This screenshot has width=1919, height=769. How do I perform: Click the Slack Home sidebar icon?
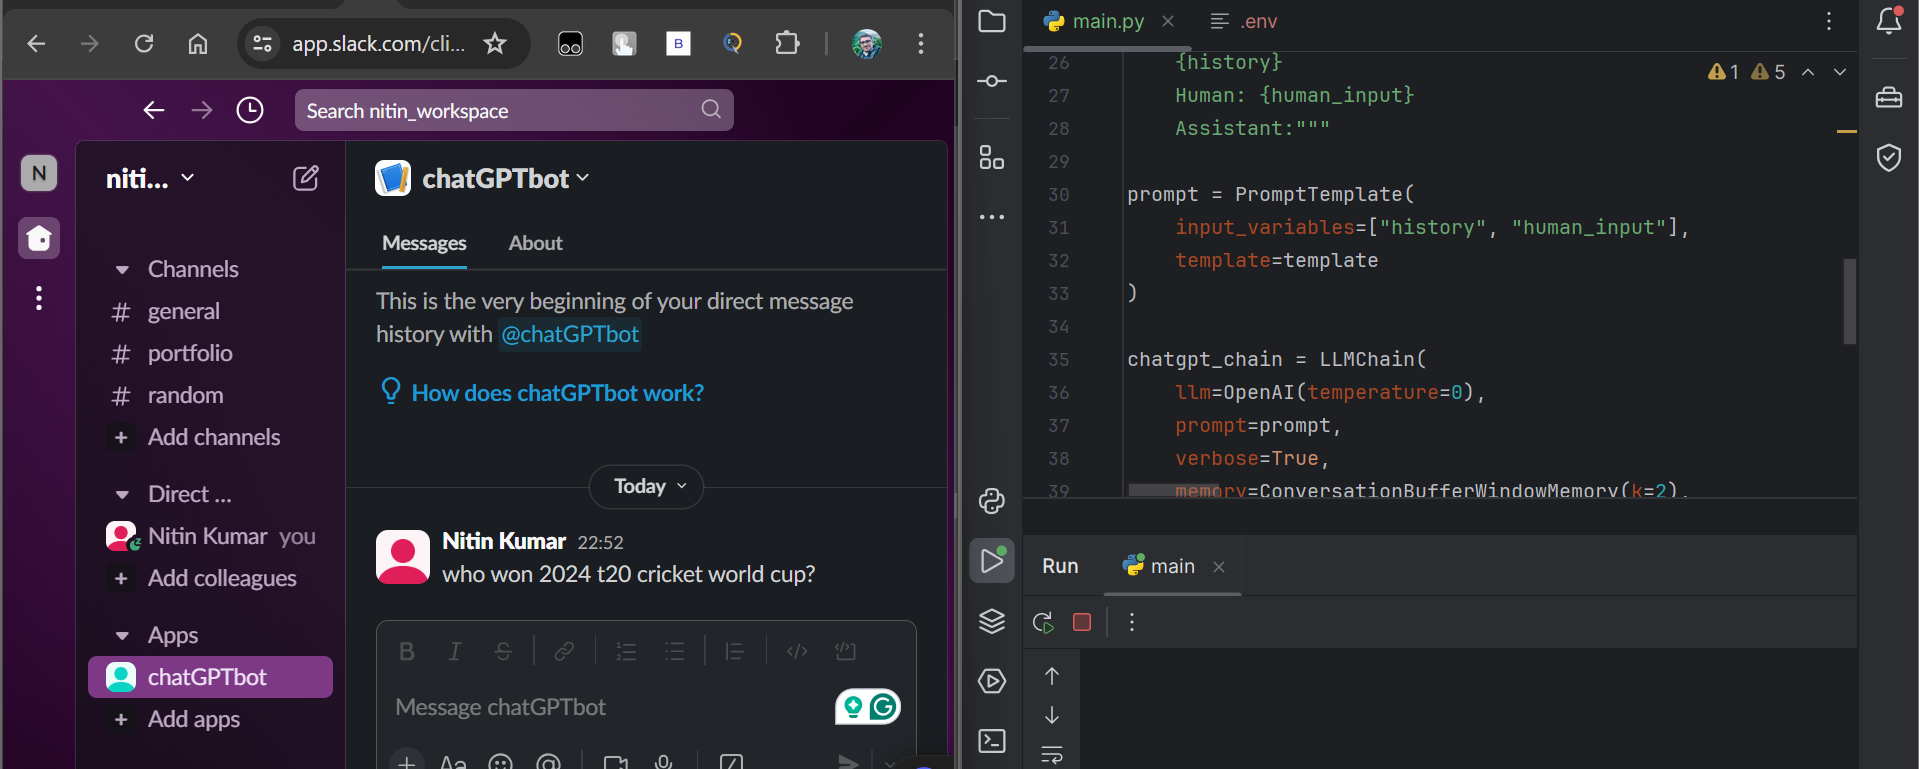point(39,239)
